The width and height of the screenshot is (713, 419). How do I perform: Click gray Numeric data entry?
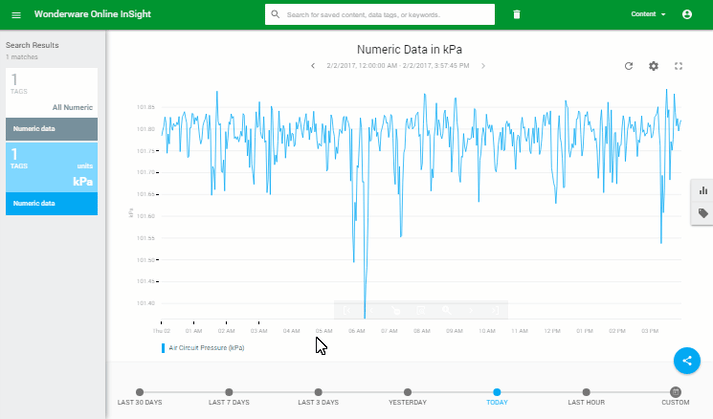[52, 129]
